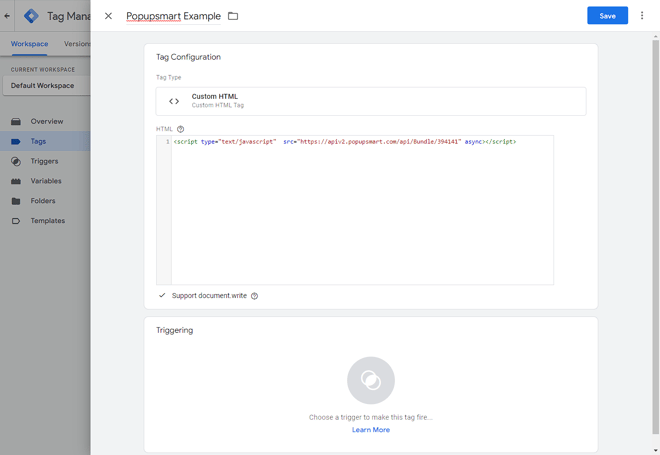
Task: Open the three-dot more options menu
Action: click(642, 16)
